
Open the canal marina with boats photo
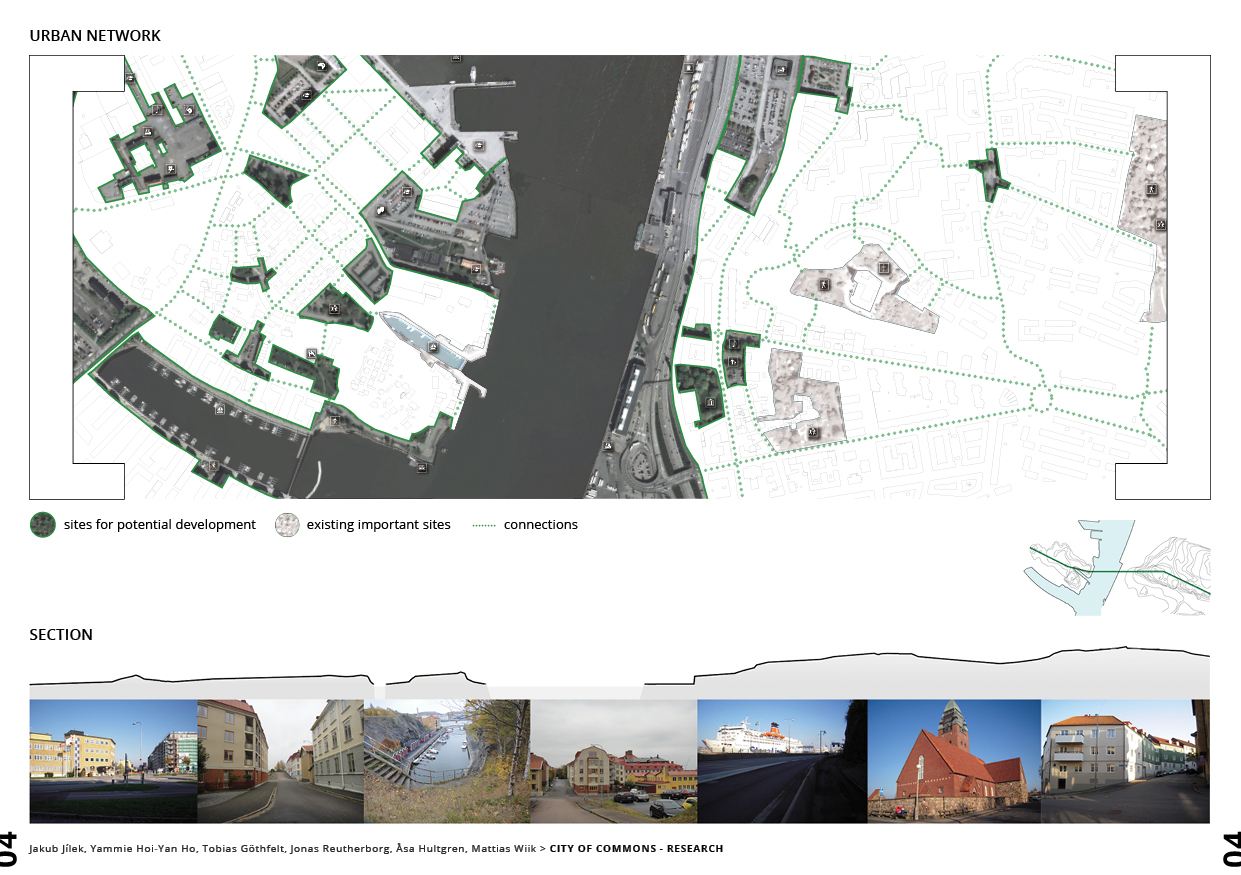coord(447,760)
